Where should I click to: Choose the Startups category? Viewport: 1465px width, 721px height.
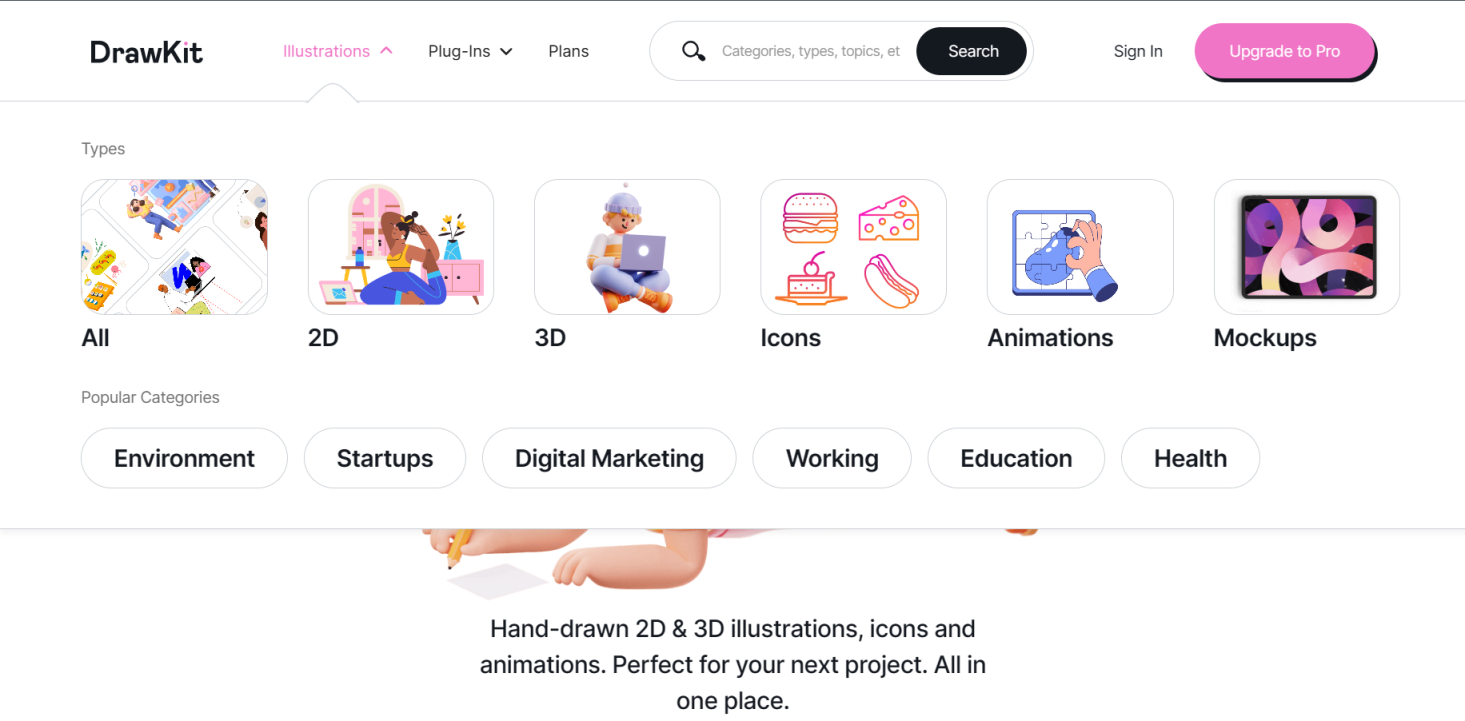pyautogui.click(x=385, y=458)
